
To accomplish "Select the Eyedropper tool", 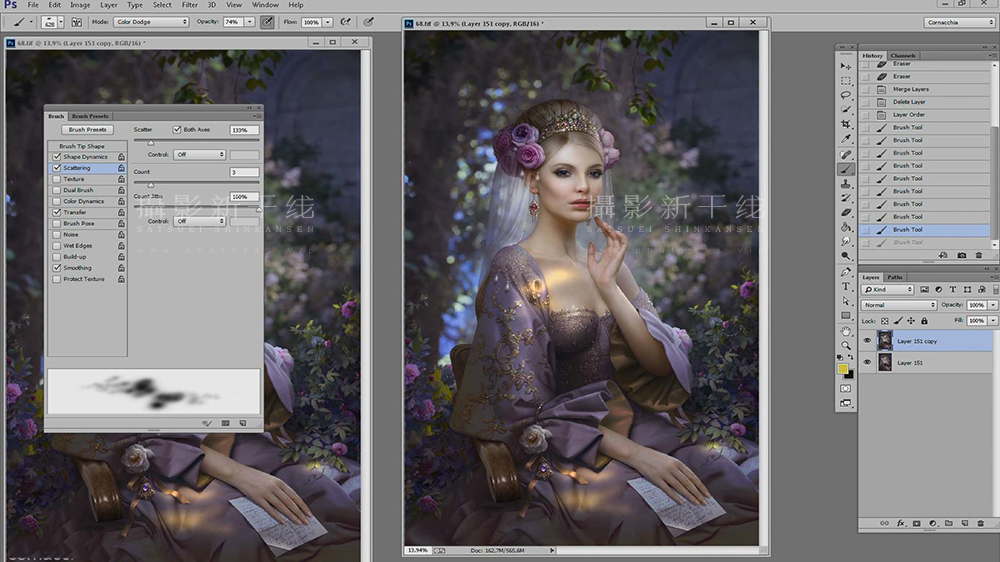I will click(x=846, y=139).
